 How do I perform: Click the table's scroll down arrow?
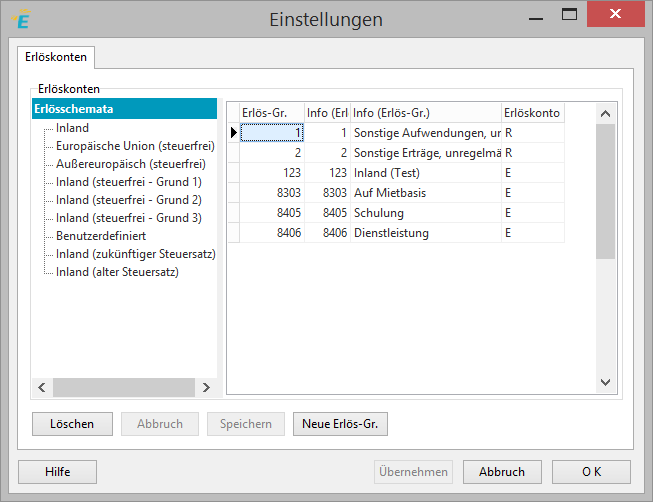click(x=606, y=382)
